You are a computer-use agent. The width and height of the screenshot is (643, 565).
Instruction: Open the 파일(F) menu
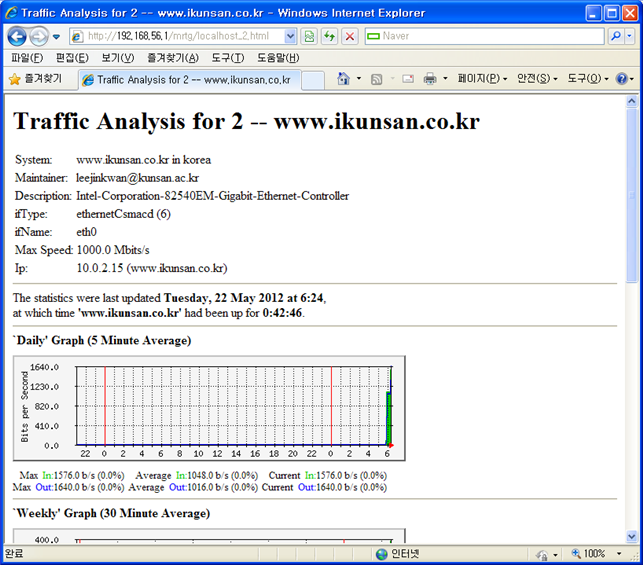pyautogui.click(x=27, y=58)
